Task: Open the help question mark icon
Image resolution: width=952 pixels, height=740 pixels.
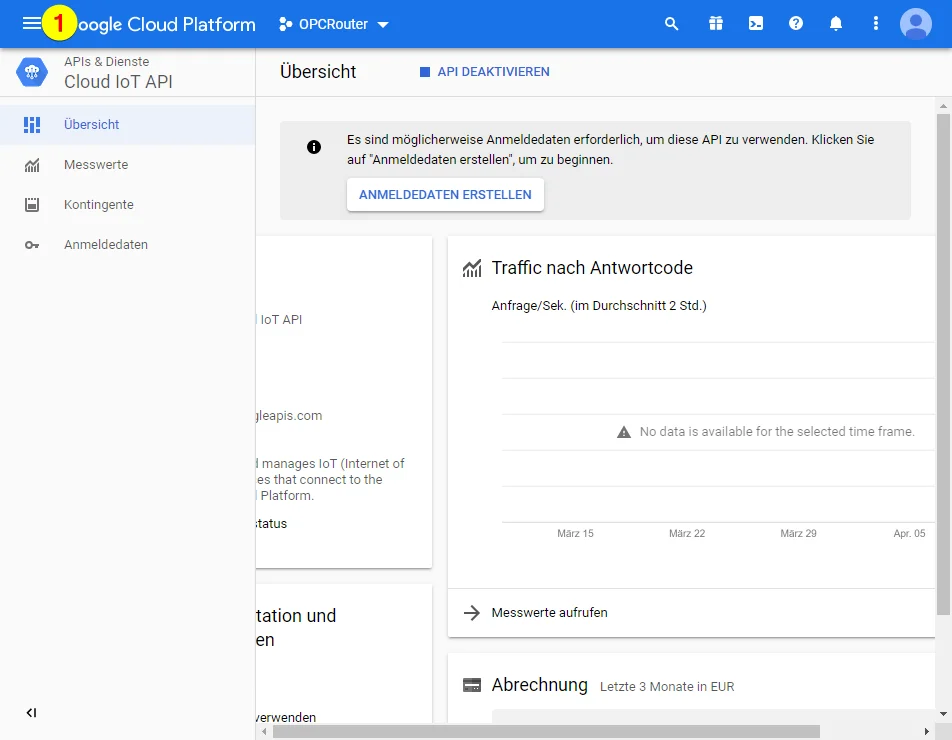Action: [x=795, y=24]
